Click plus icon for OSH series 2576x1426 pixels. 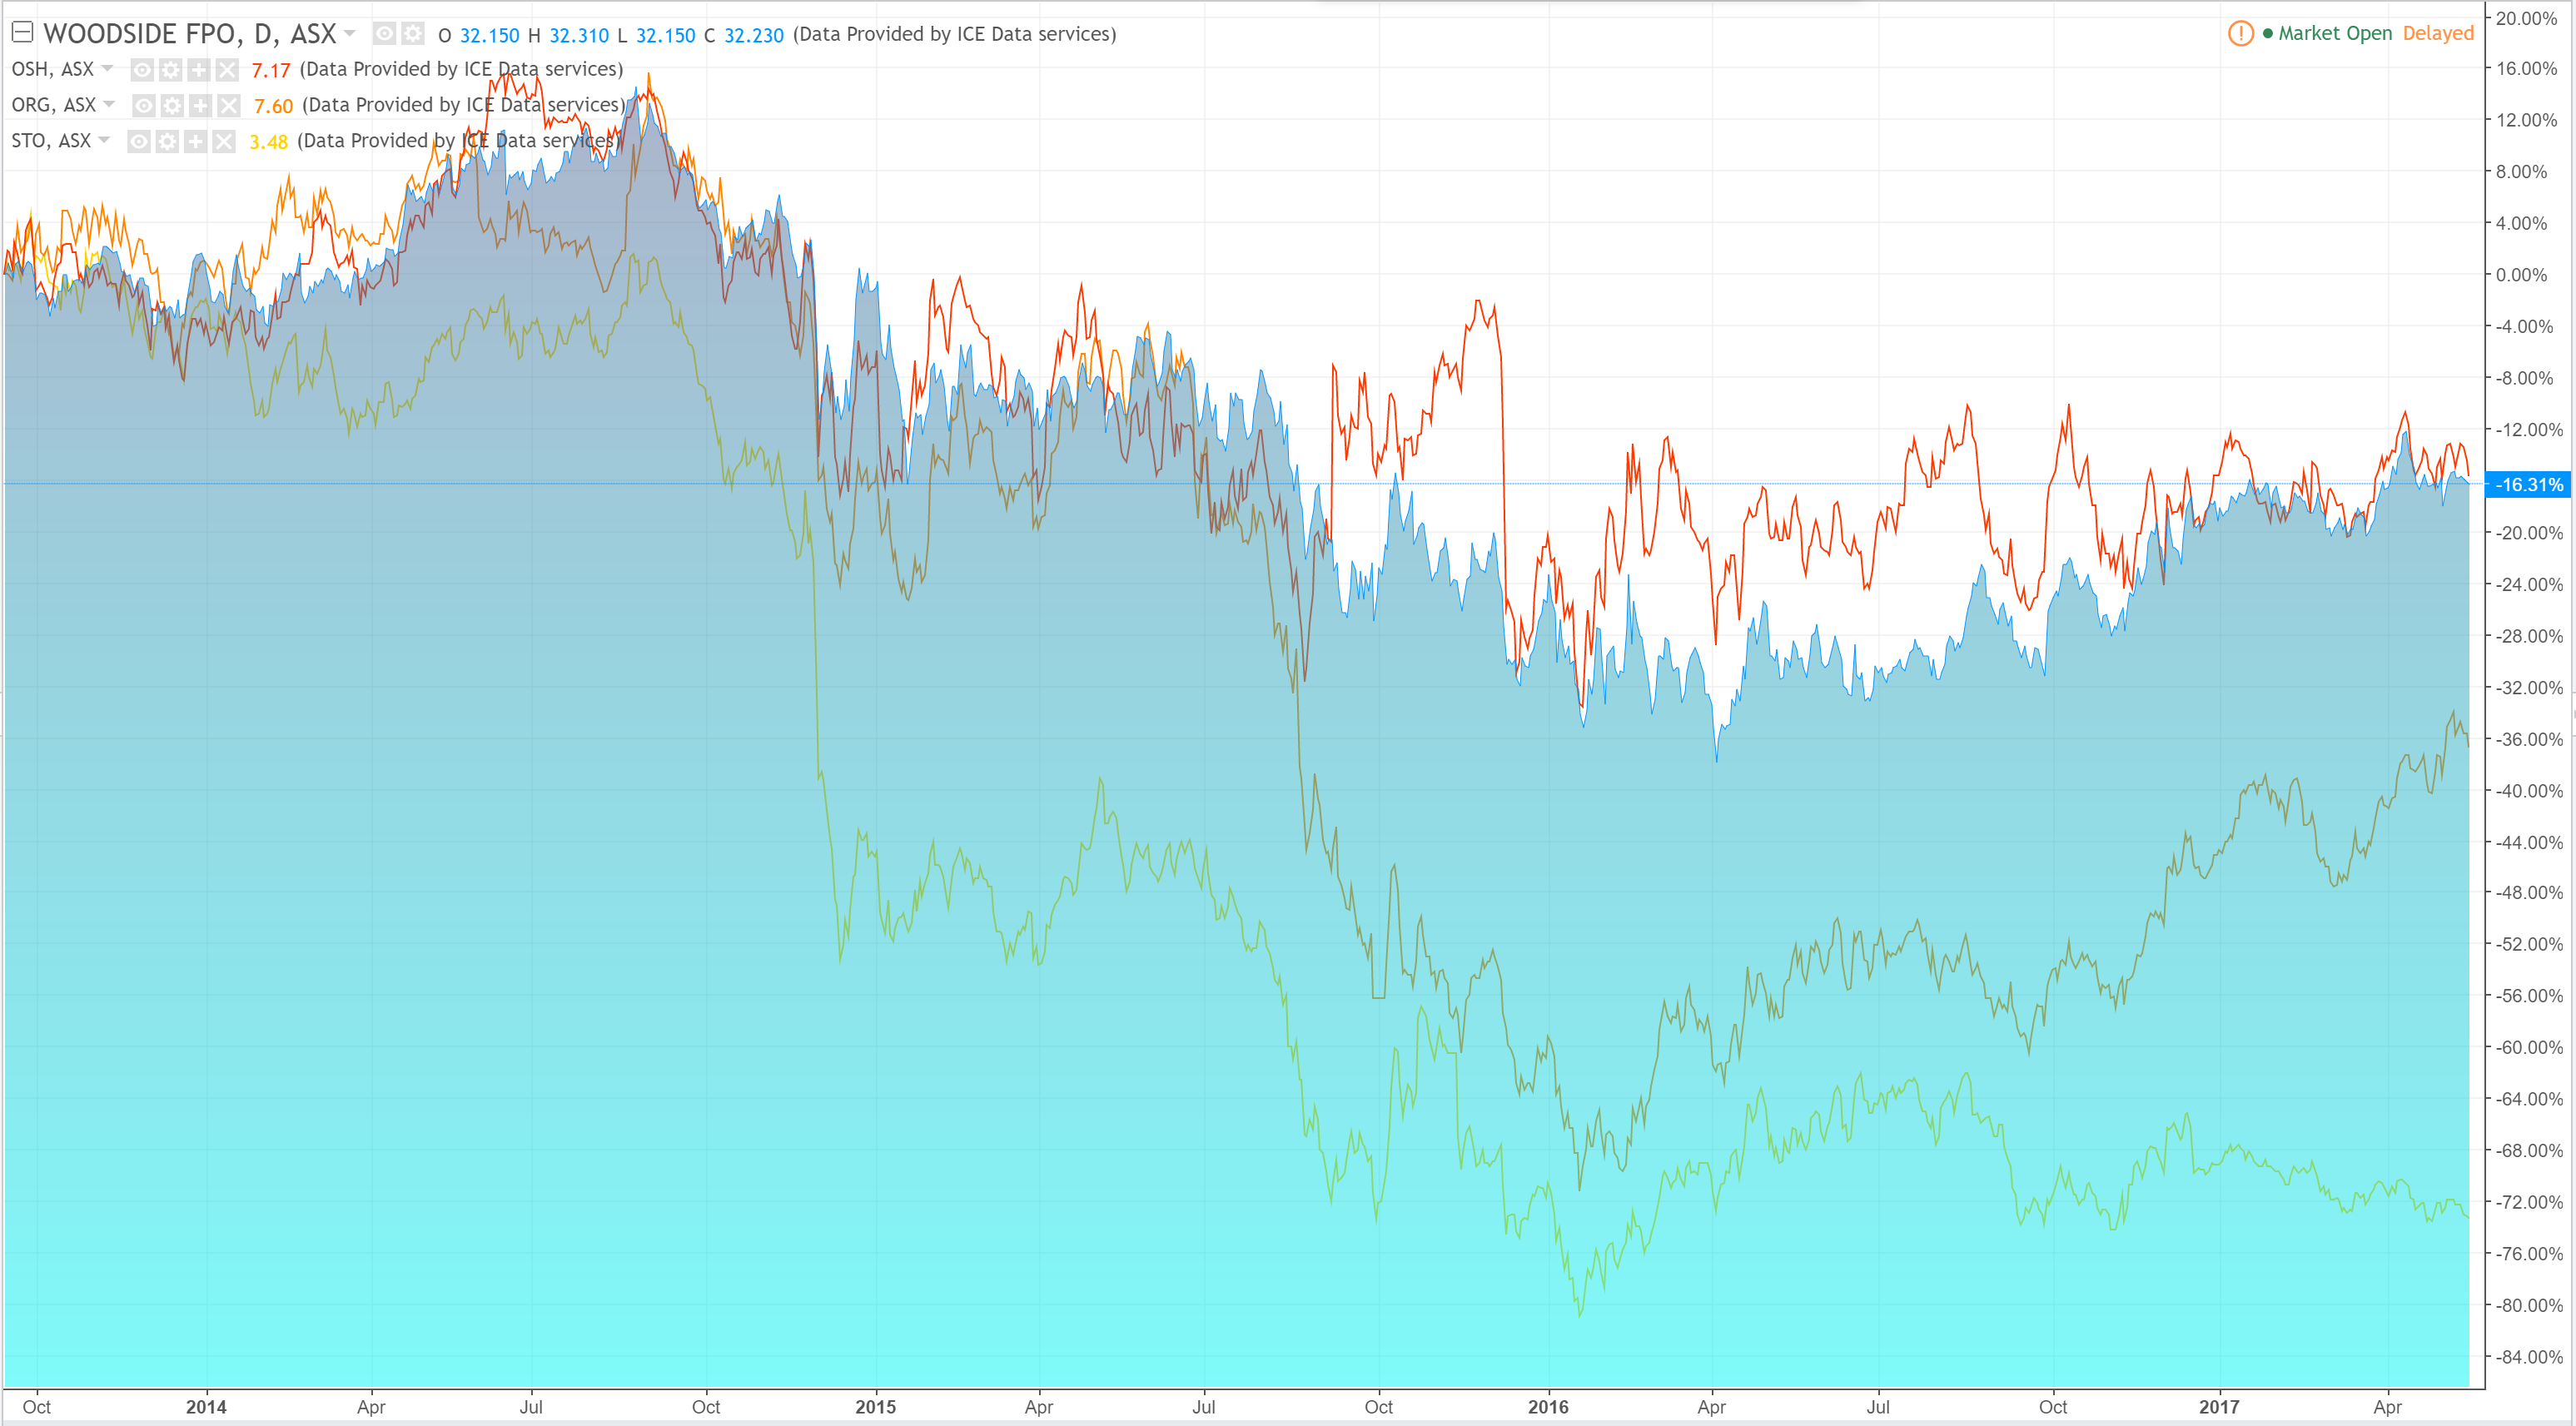coord(199,70)
